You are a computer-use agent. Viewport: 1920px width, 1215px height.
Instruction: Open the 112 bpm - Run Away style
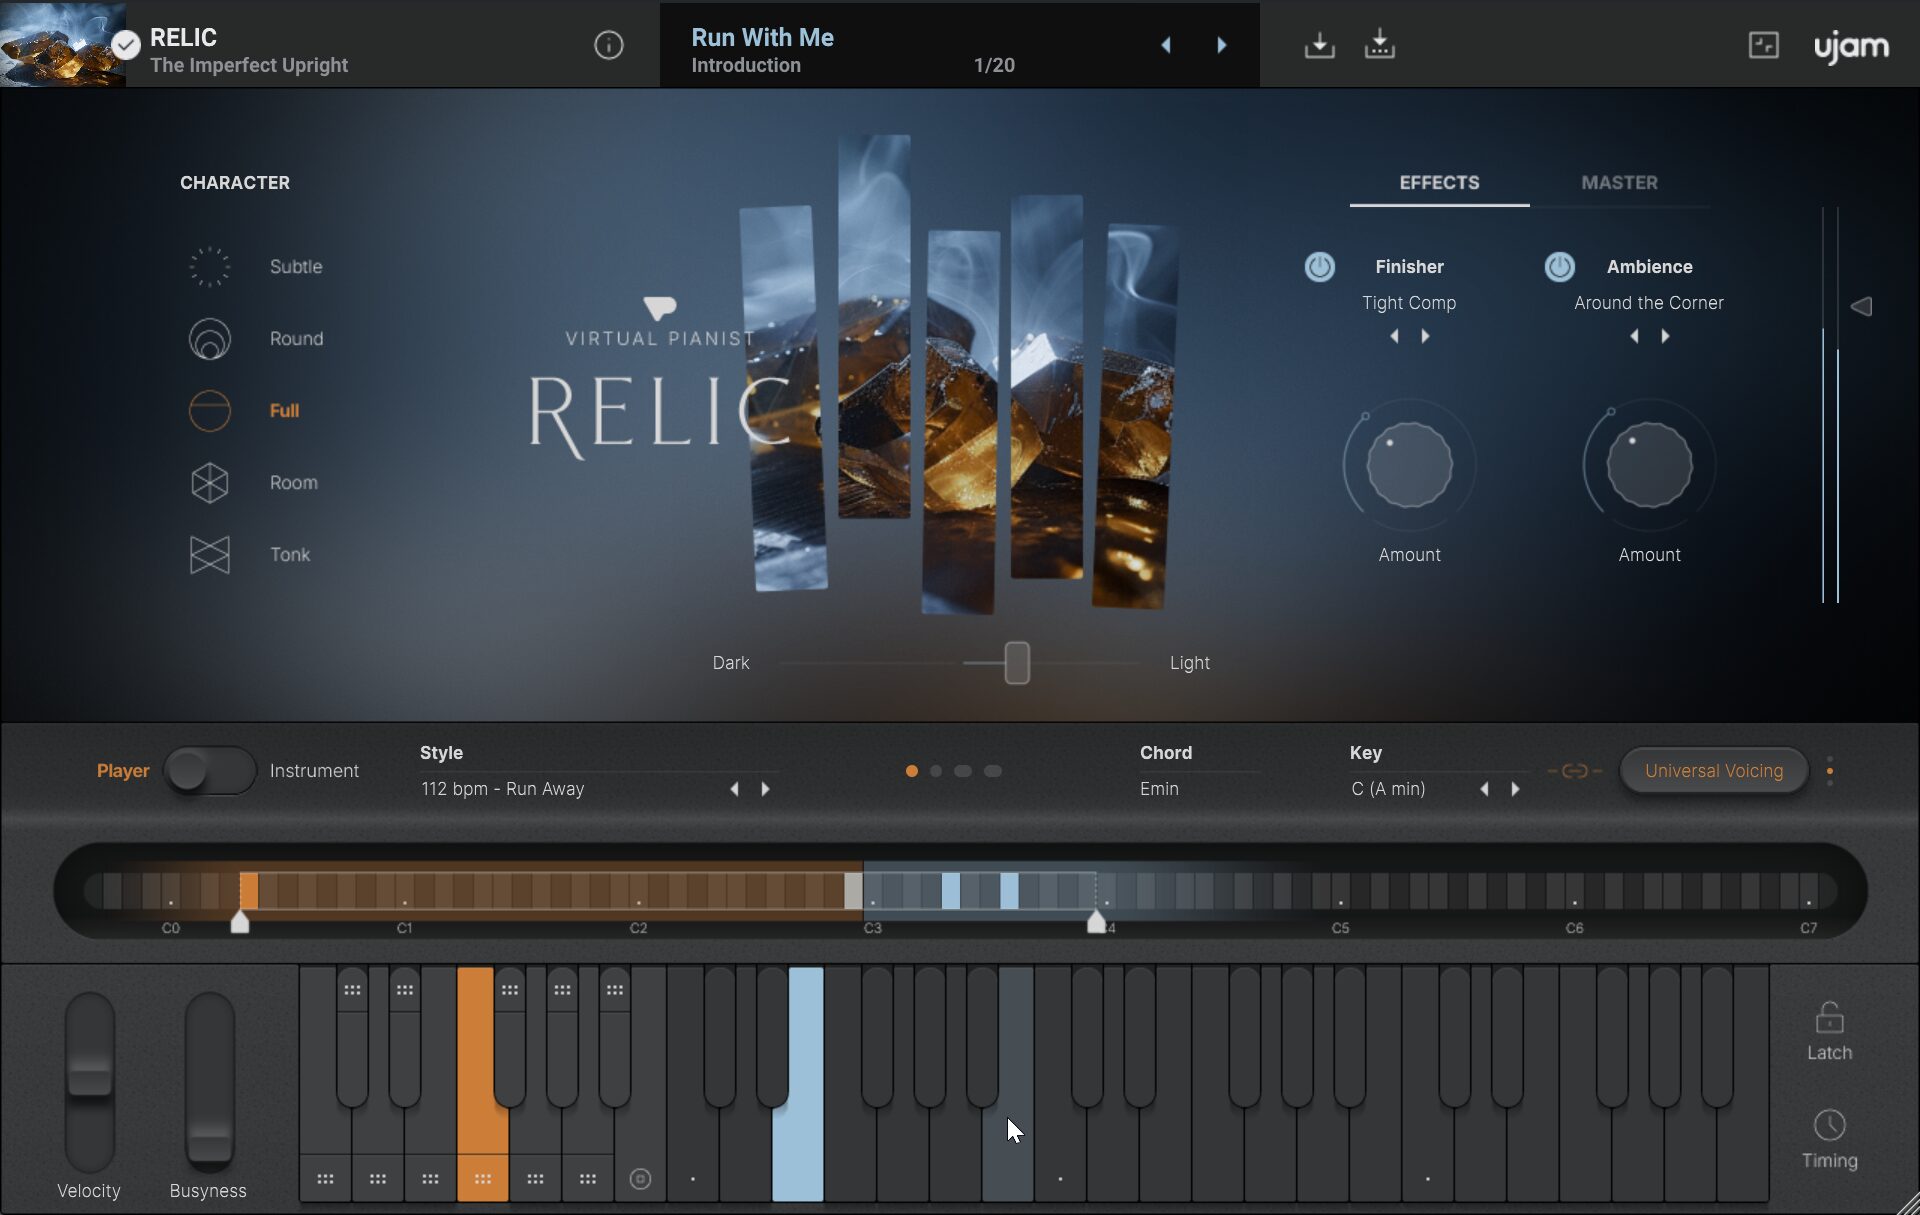pos(502,789)
